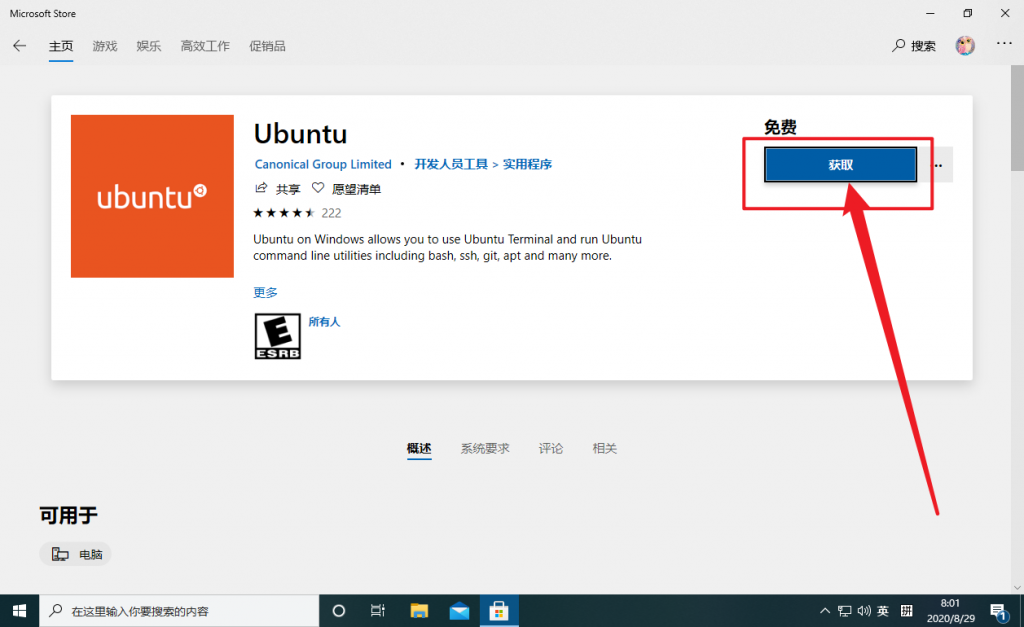This screenshot has height=627, width=1024.
Task: Click the ESRB Everyone rating icon
Action: [x=278, y=336]
